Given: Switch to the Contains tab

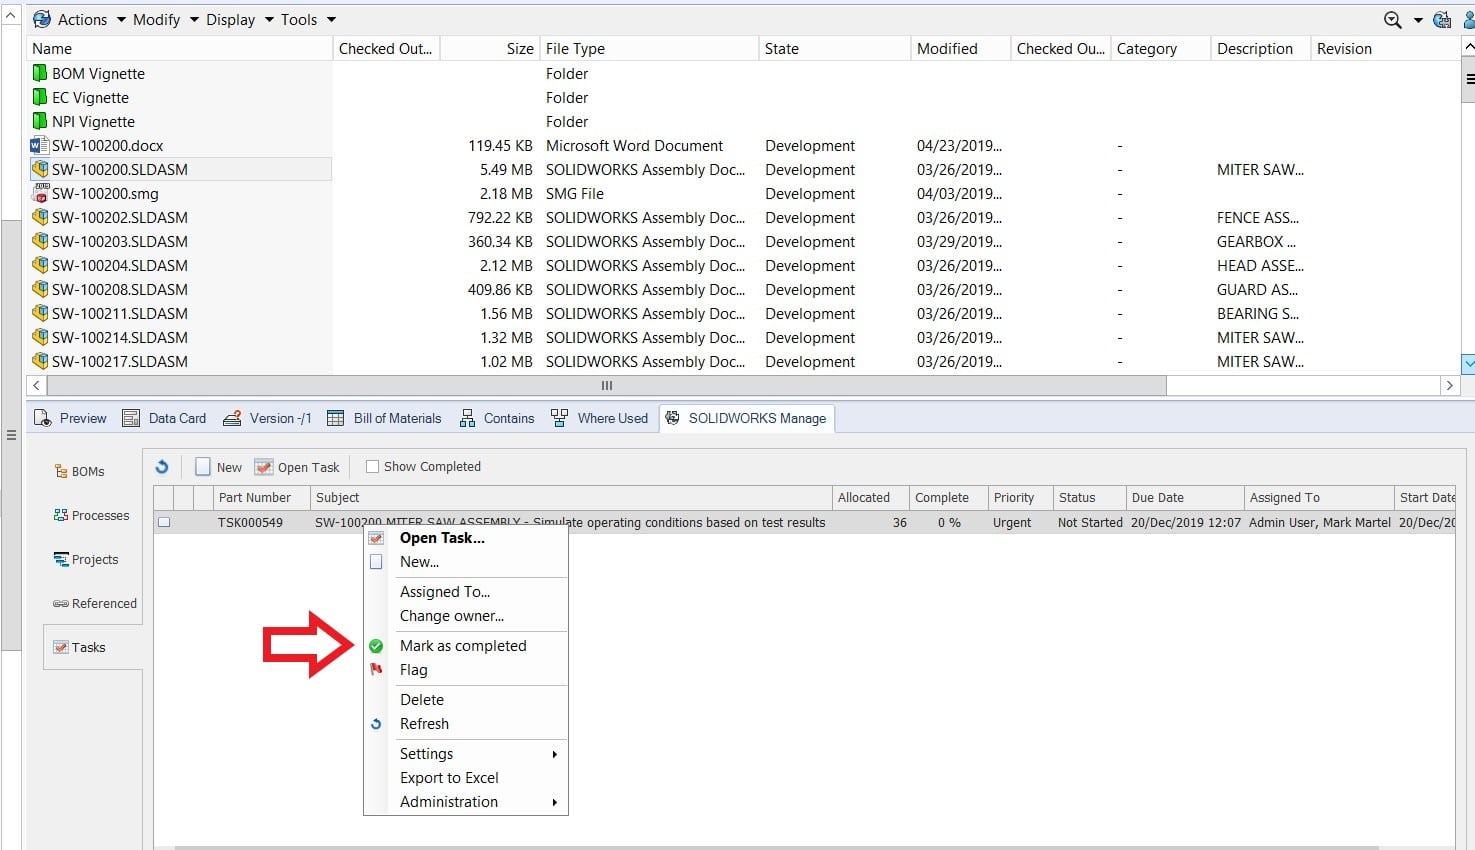Looking at the screenshot, I should 497,418.
